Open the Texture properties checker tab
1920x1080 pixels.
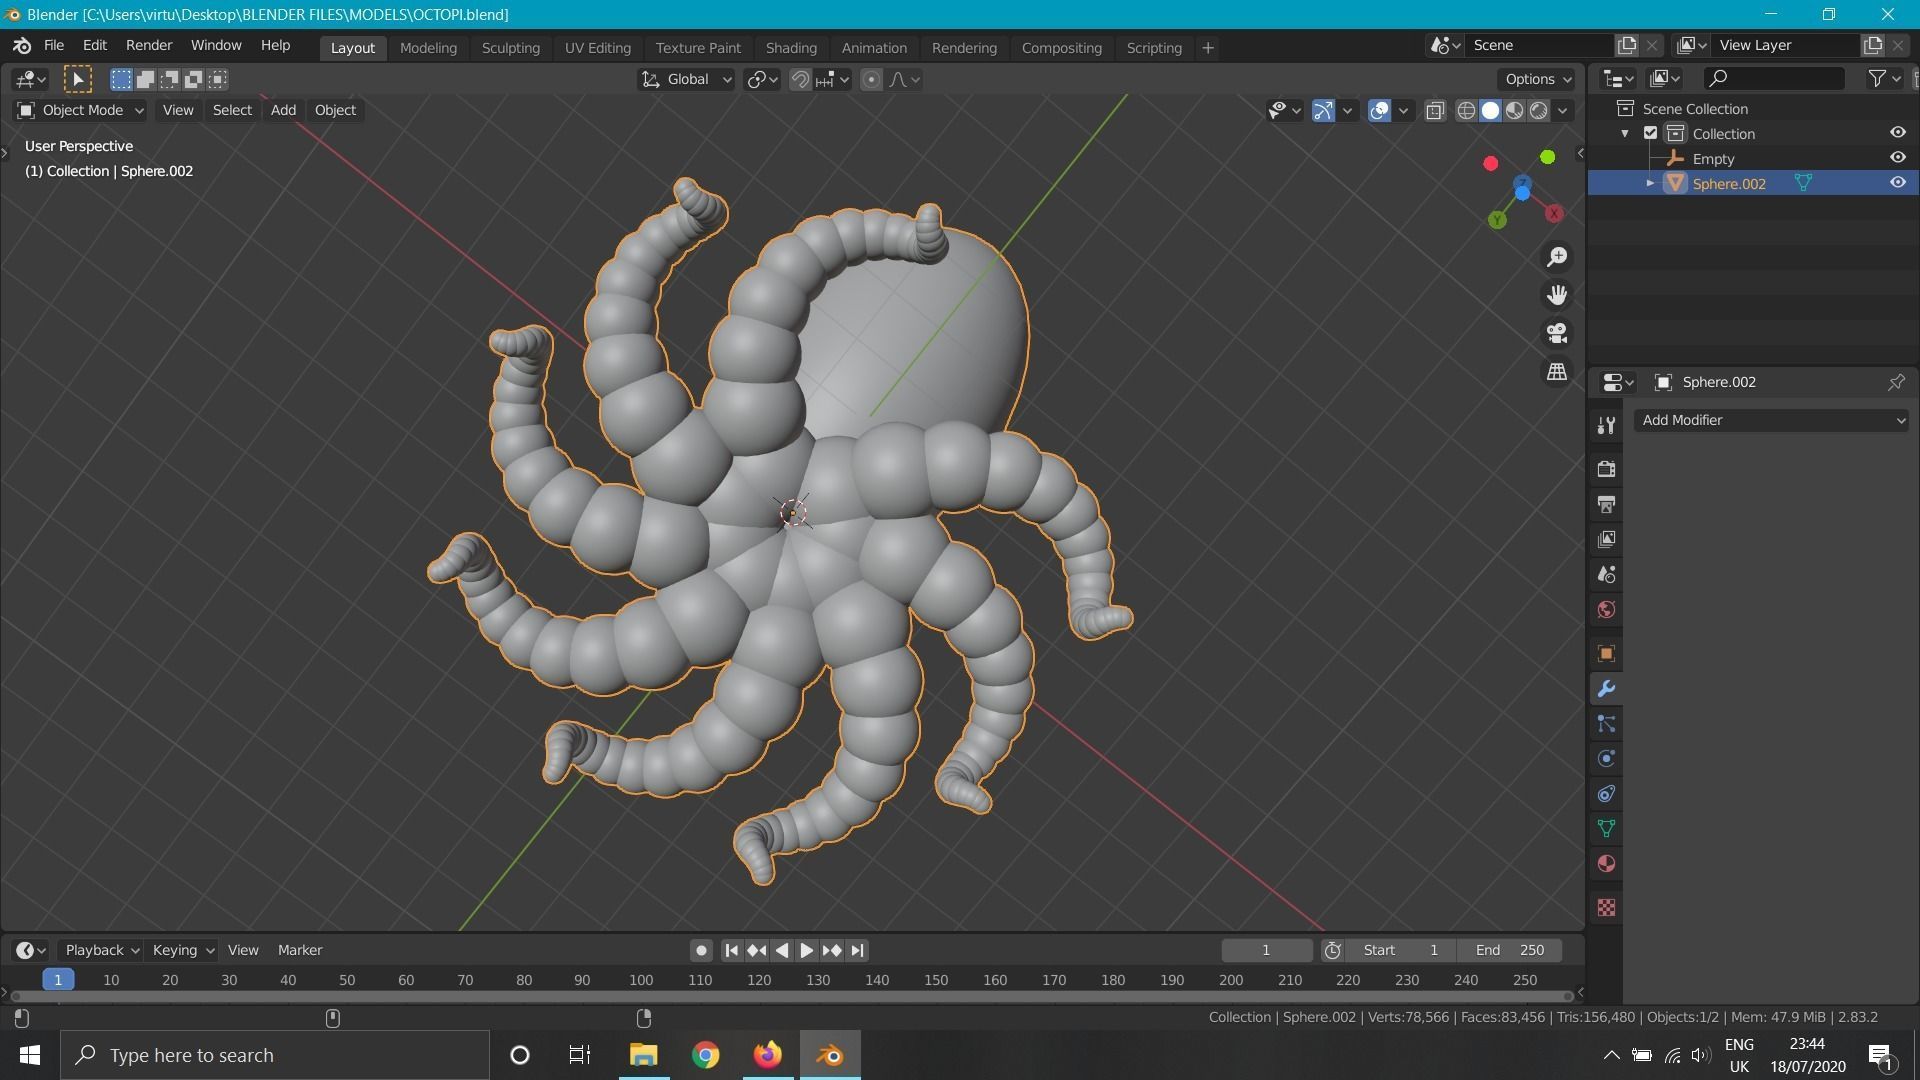(x=1606, y=908)
